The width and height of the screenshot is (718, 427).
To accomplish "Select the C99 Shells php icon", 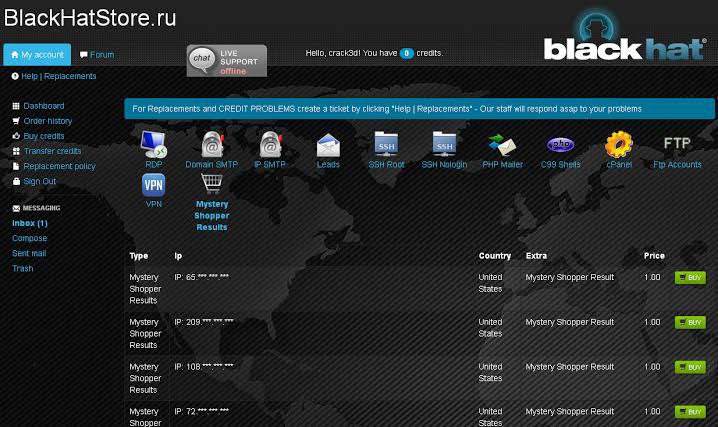I will tap(560, 145).
